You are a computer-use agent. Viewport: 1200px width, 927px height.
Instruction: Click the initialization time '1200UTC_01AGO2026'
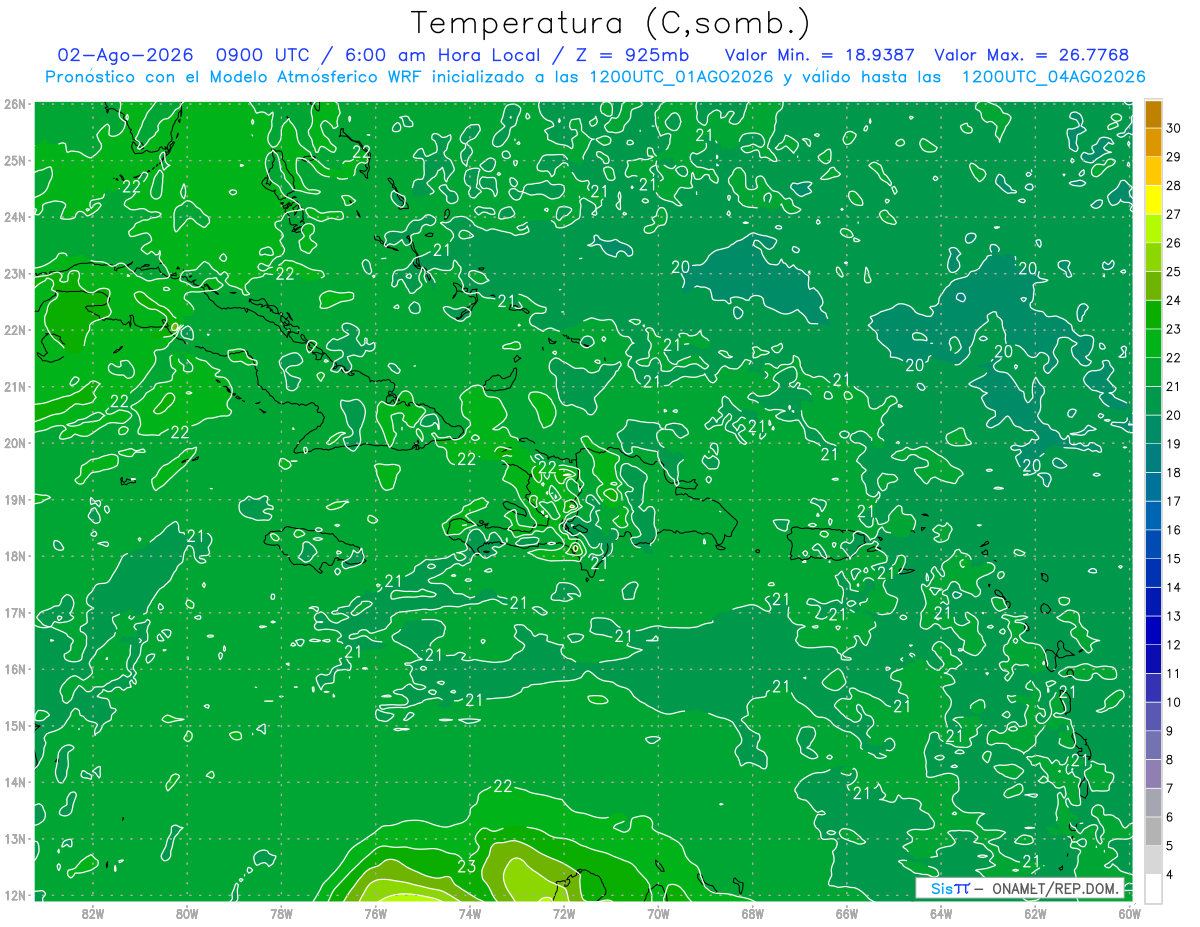coord(680,77)
